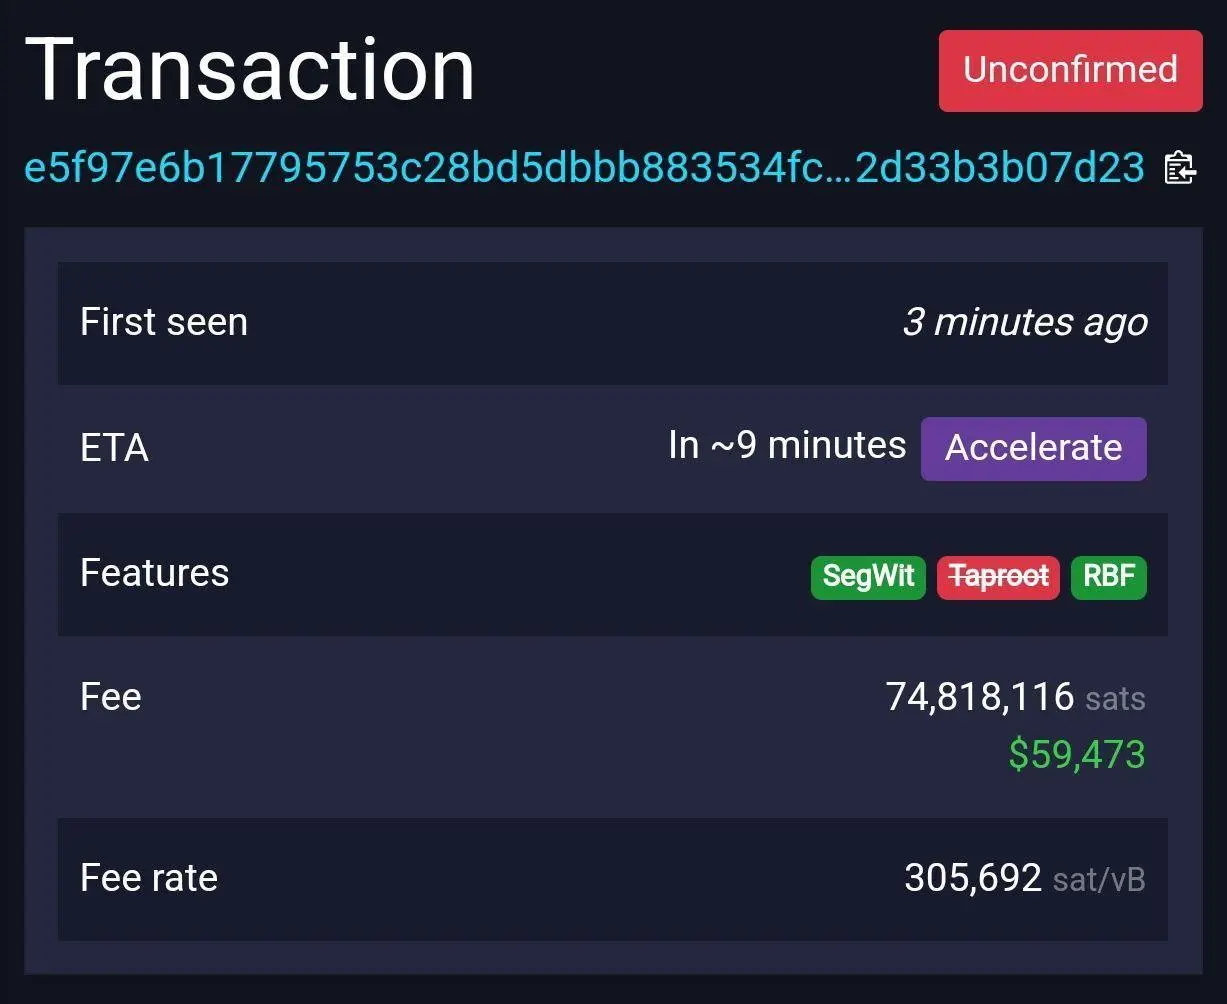Select the green RBF feature badge
The image size is (1227, 1004).
coord(1108,577)
